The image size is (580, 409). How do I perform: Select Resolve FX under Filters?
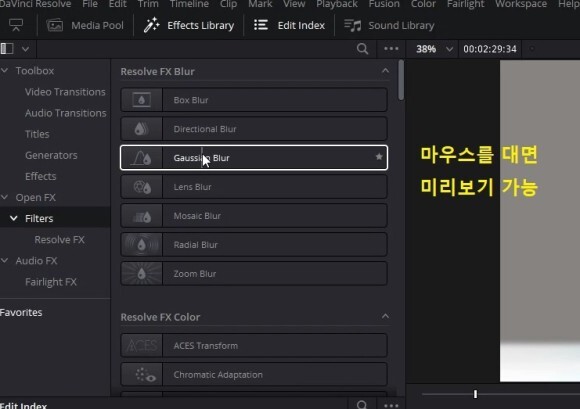[x=60, y=239]
